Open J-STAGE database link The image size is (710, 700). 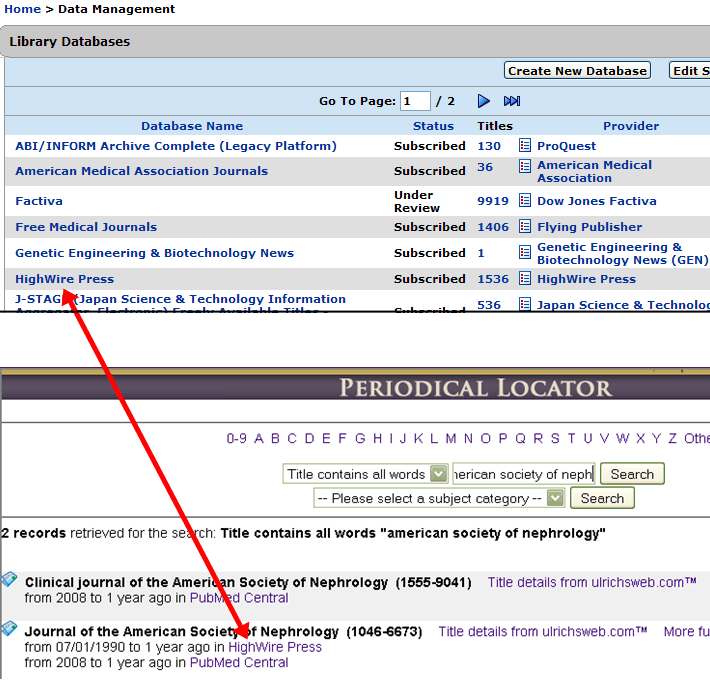(180, 302)
